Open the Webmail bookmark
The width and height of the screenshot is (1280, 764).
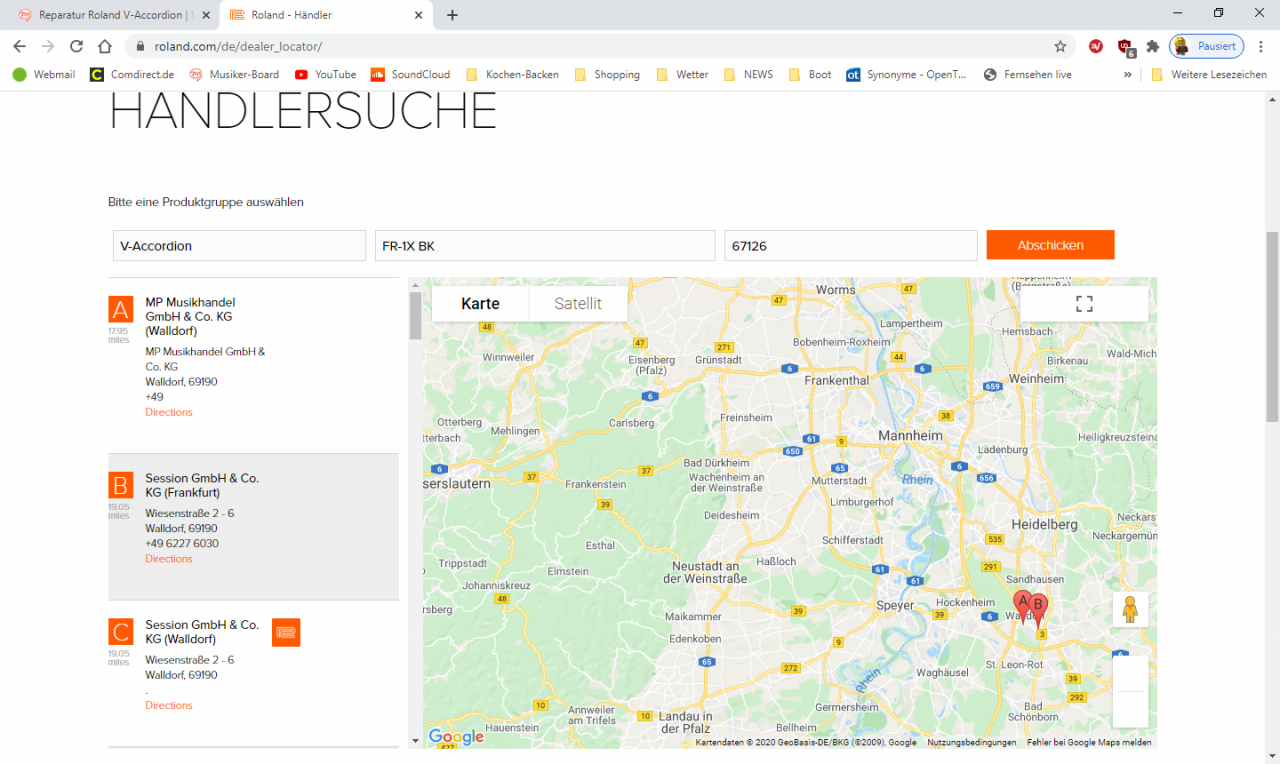pos(44,74)
